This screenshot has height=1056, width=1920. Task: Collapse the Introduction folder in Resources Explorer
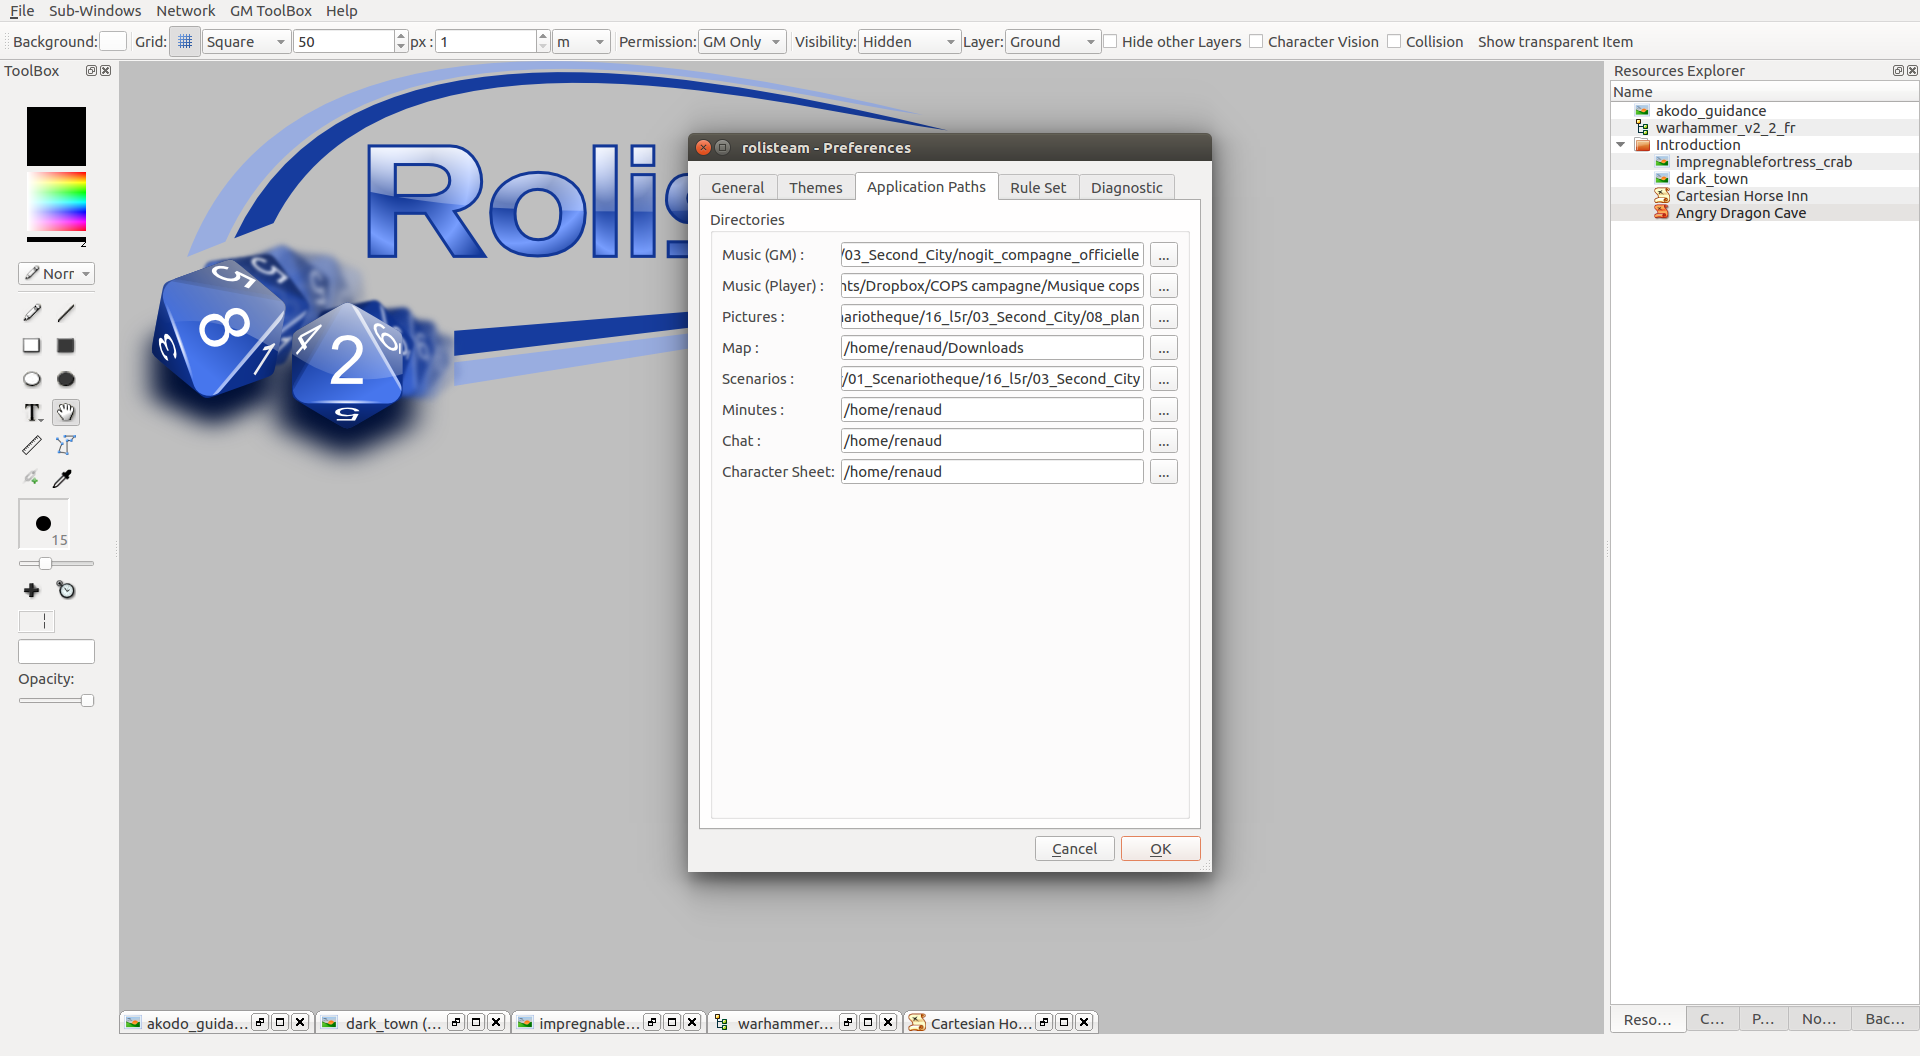click(x=1621, y=145)
